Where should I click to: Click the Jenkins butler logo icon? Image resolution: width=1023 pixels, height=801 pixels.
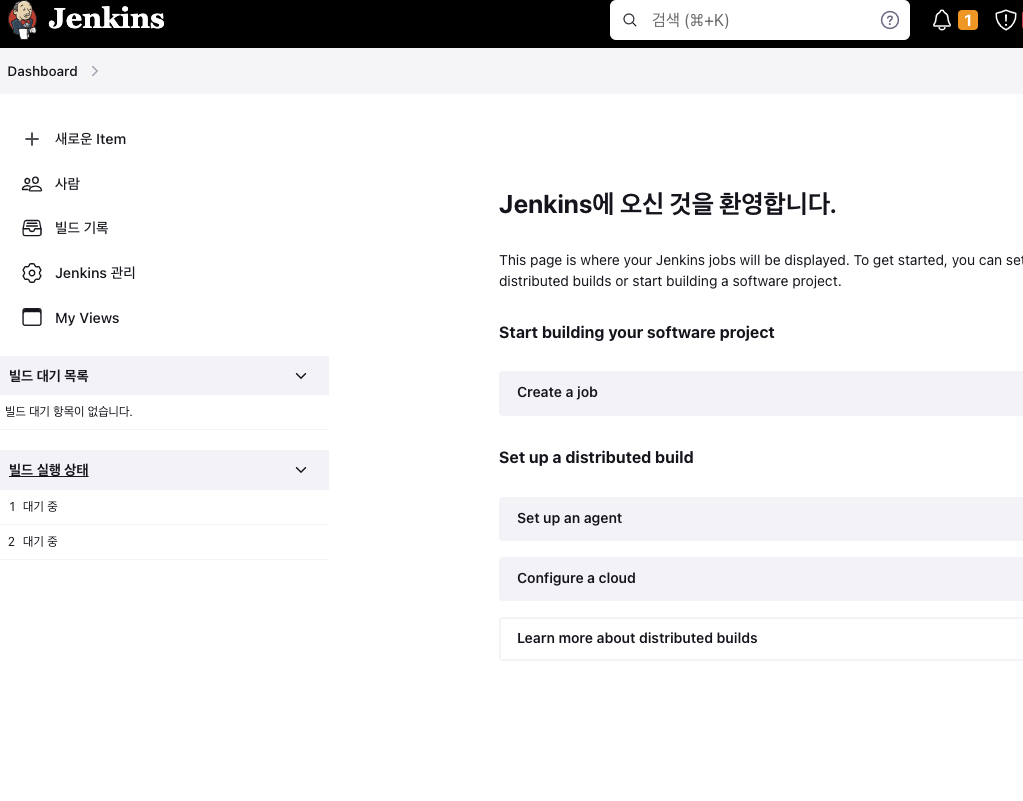point(22,20)
